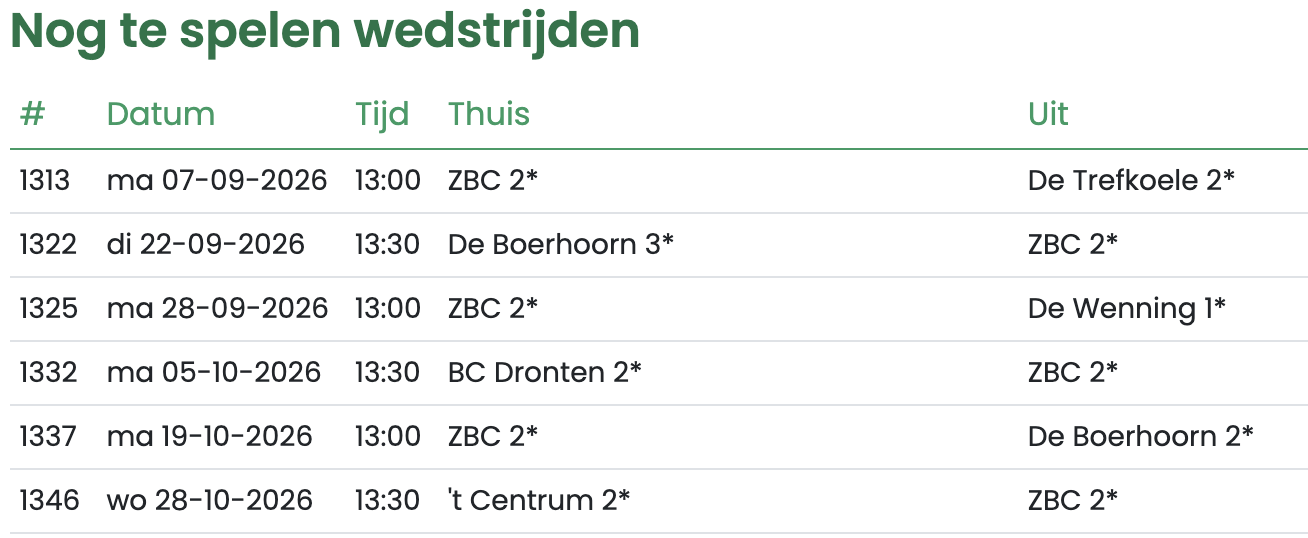Click home team De Boerhoorn 3*

point(561,244)
